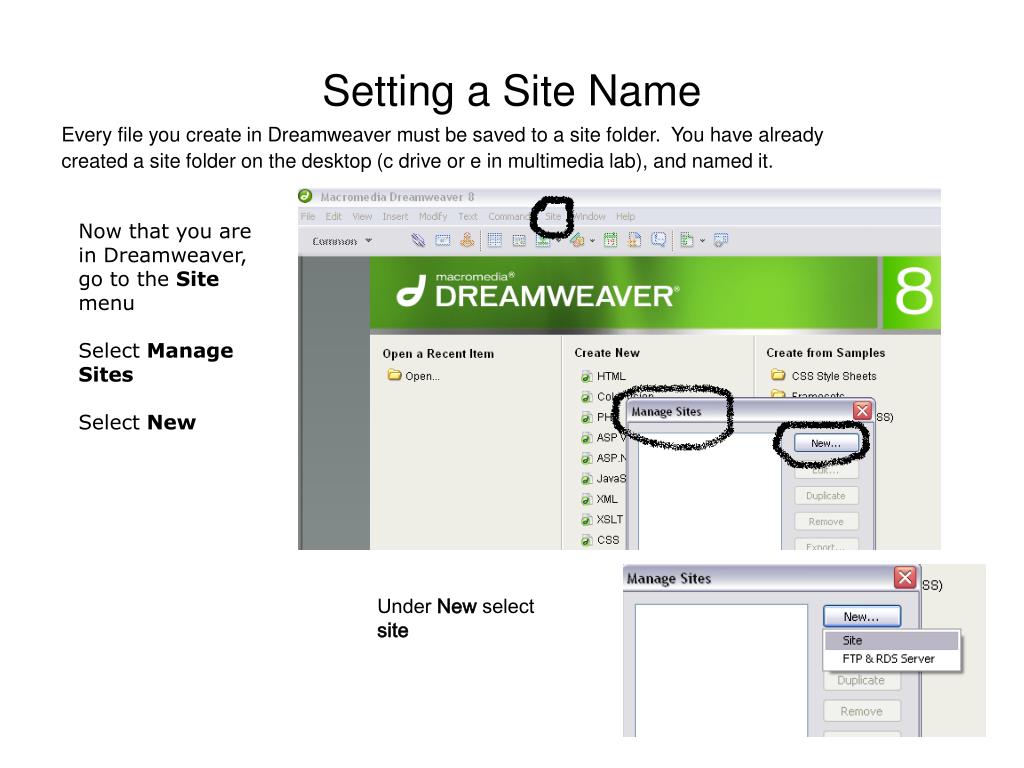Click Remove in dialog overlapping Create New
This screenshot has height=768, width=1024.
click(x=826, y=522)
